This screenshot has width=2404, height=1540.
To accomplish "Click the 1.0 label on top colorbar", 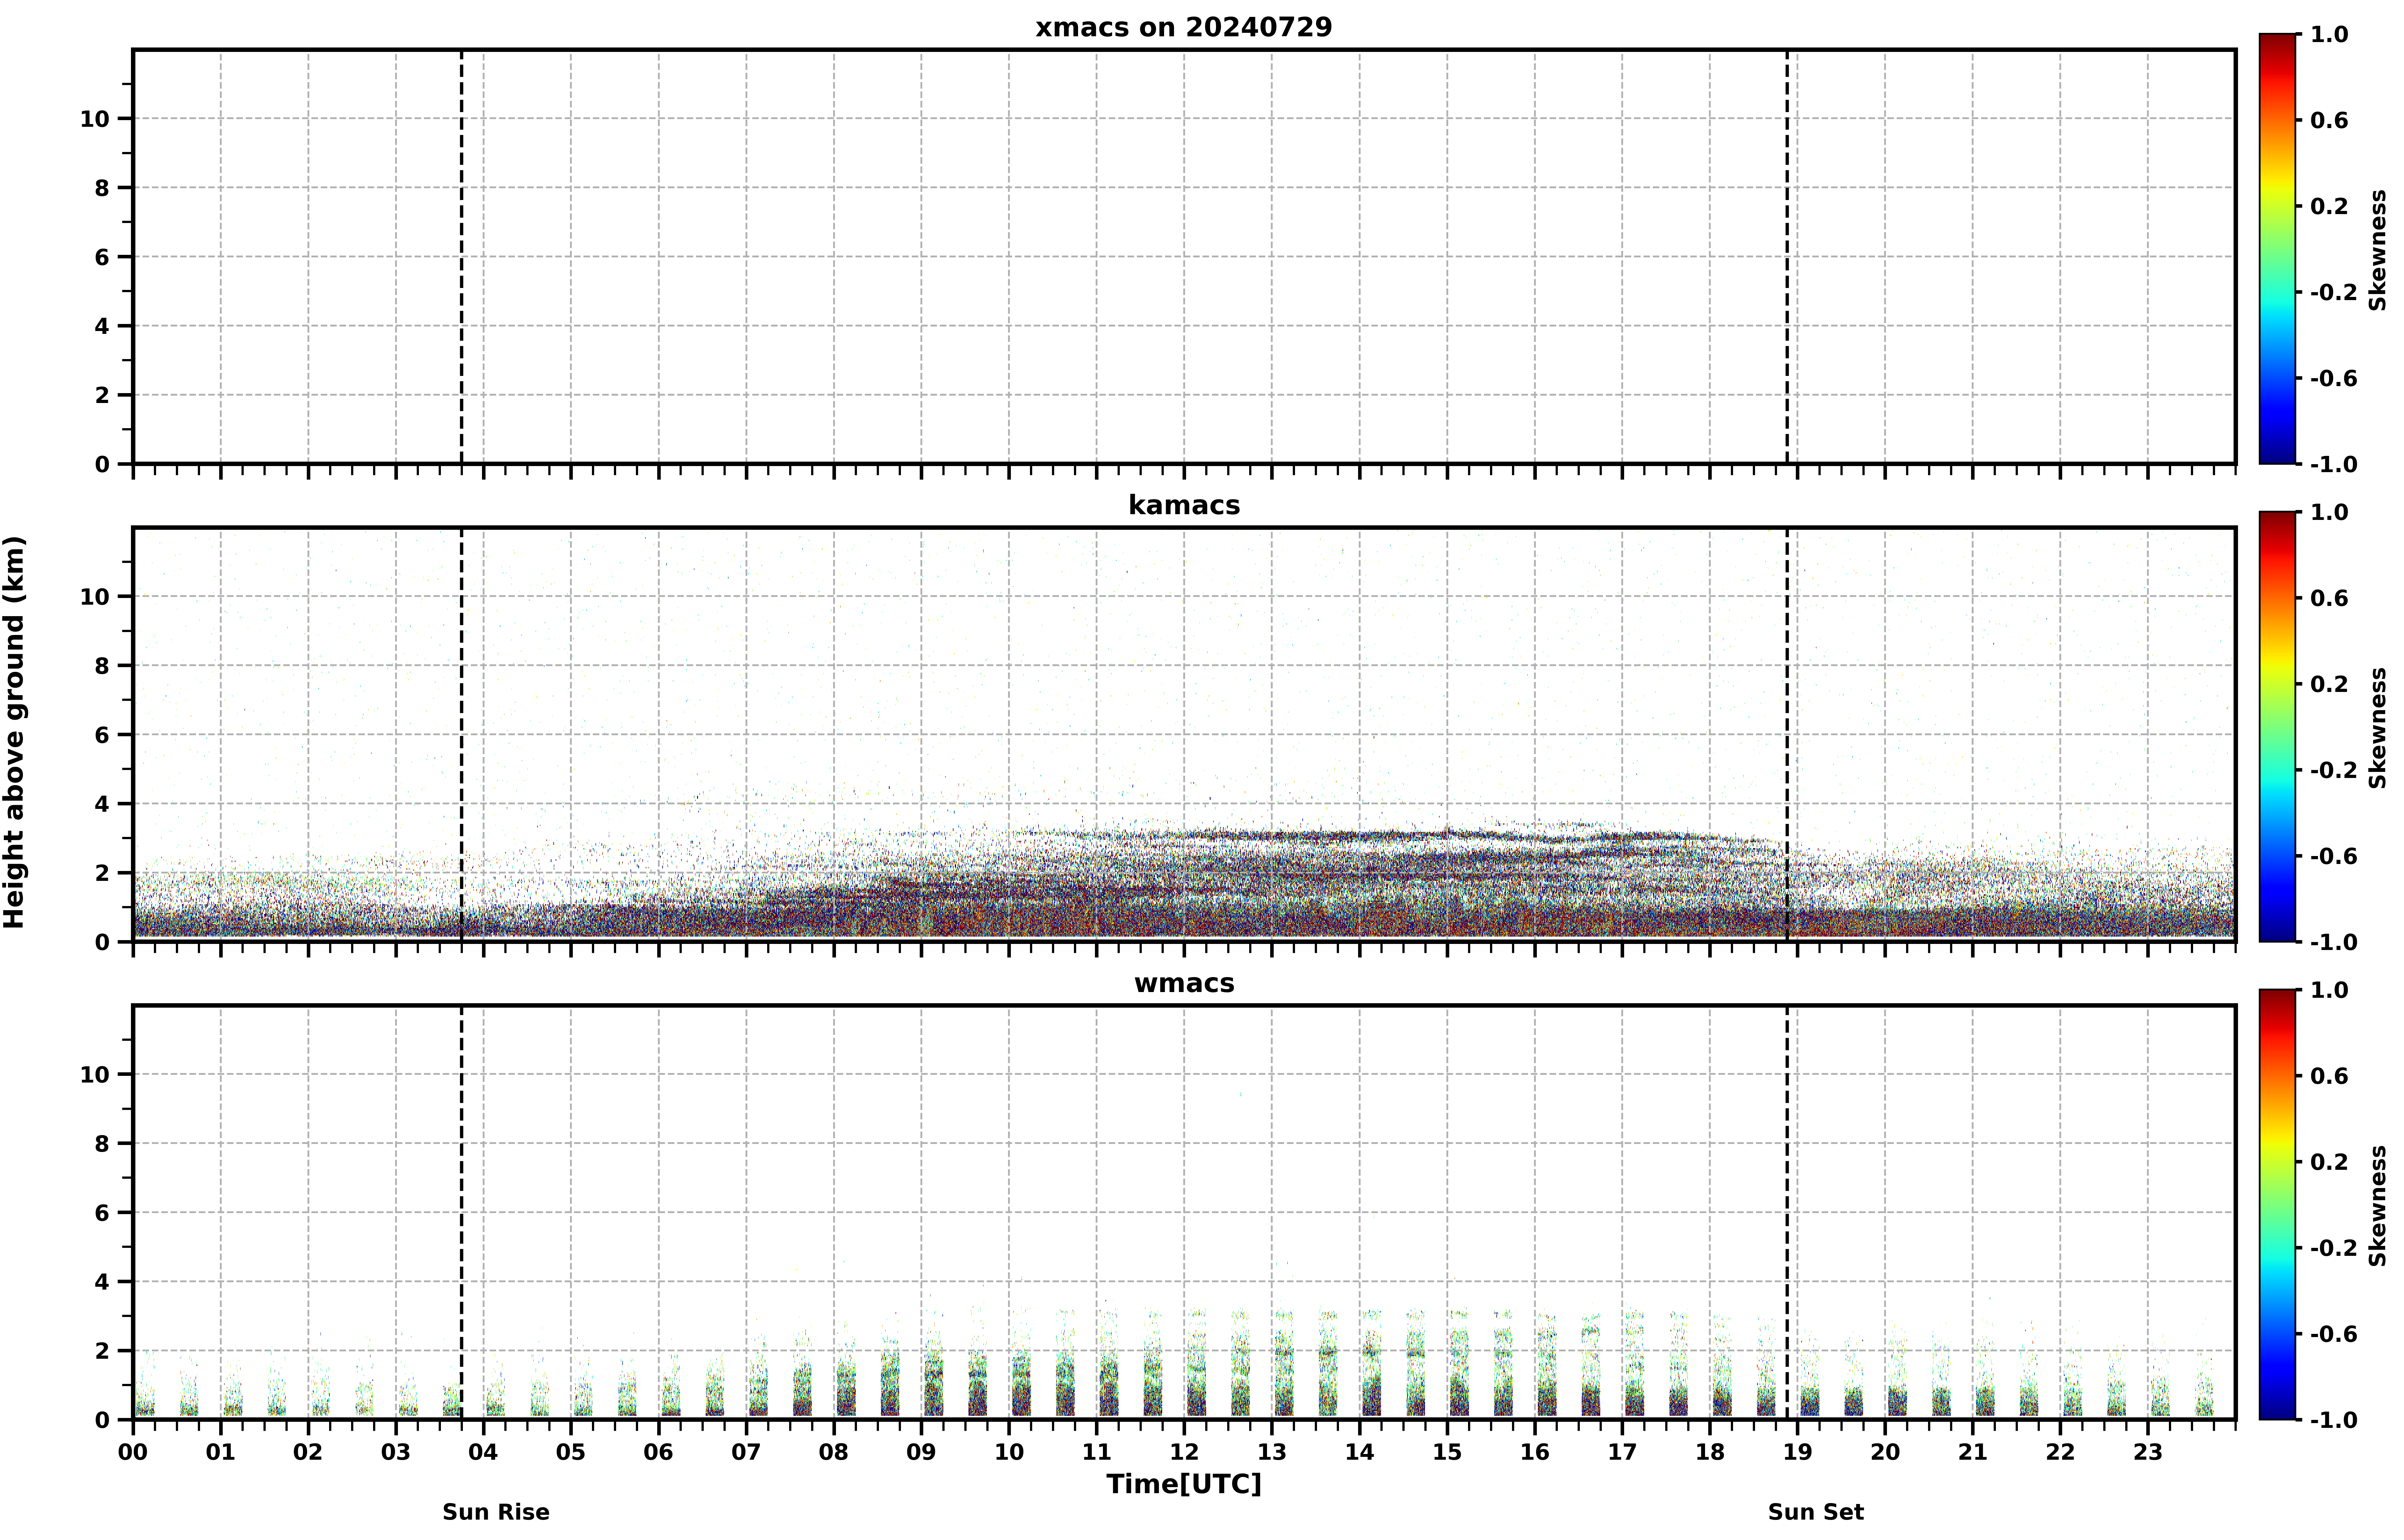I will point(2329,34).
